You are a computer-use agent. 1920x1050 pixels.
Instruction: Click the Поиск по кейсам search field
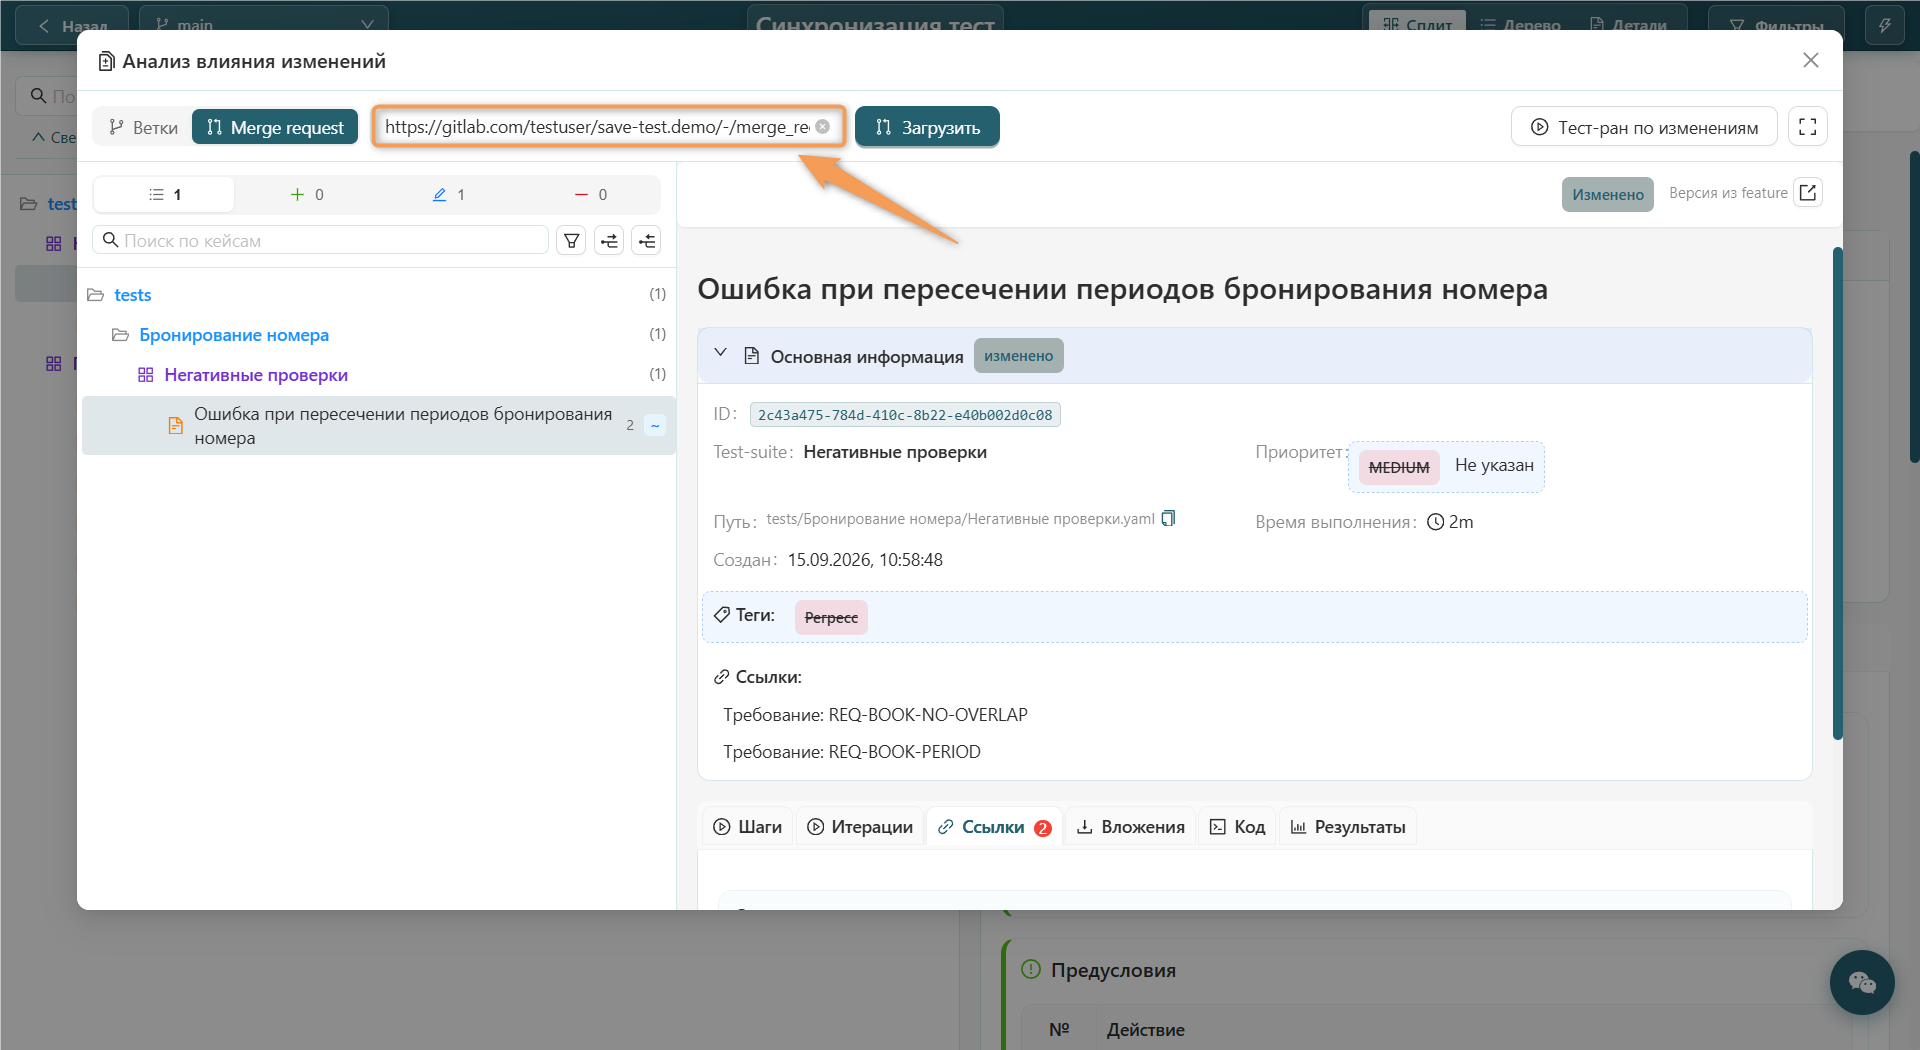tap(320, 240)
